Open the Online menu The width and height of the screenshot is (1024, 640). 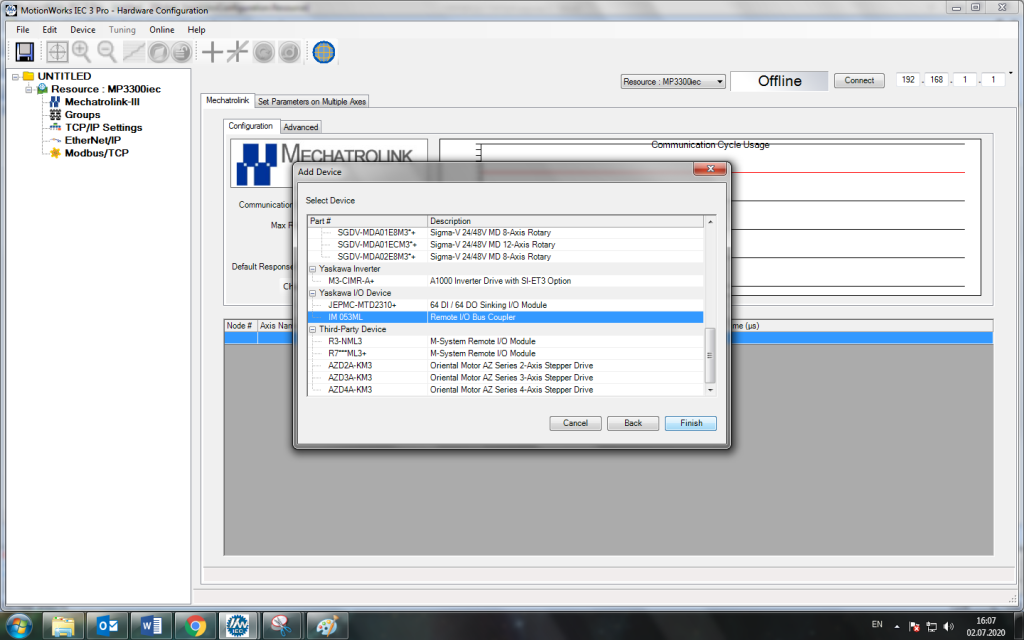point(161,29)
